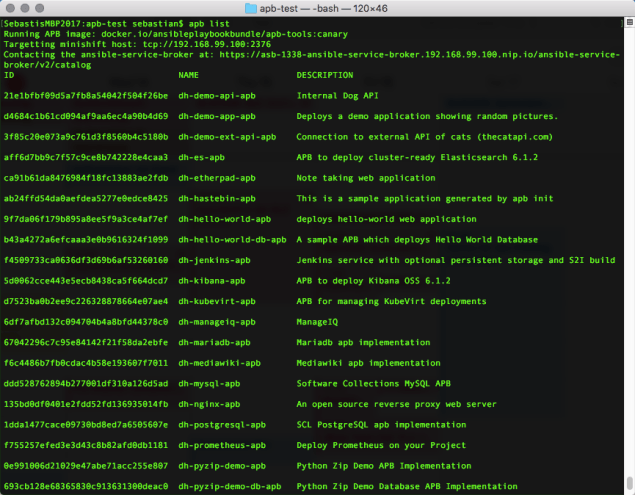635x495 pixels.
Task: Click the scroll marker icon at top right
Action: (x=630, y=22)
